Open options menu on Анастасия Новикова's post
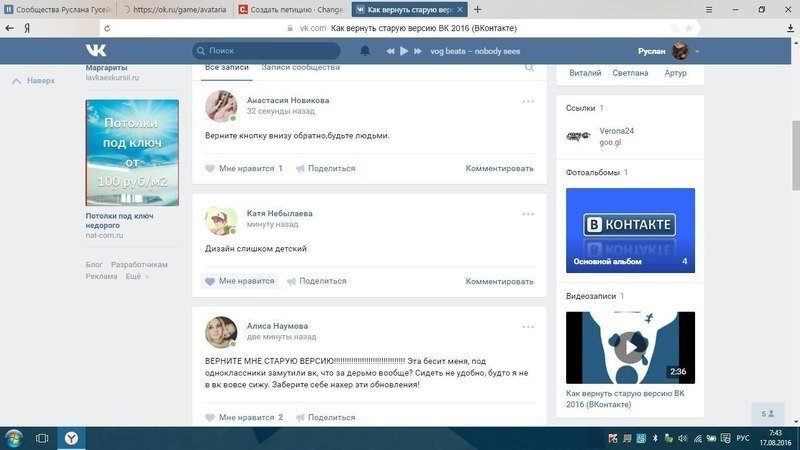The image size is (800, 450). click(x=528, y=101)
